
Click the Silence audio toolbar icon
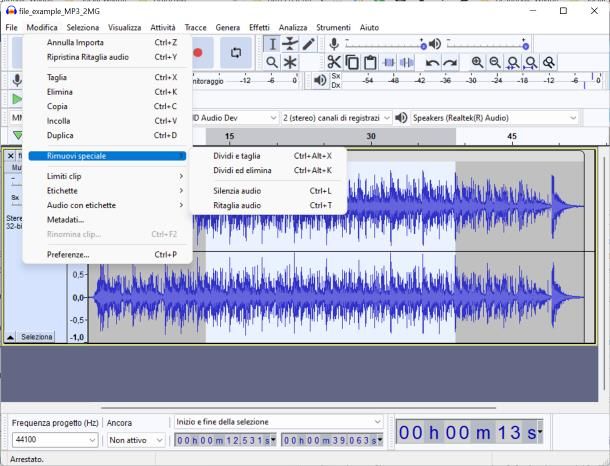tap(406, 62)
